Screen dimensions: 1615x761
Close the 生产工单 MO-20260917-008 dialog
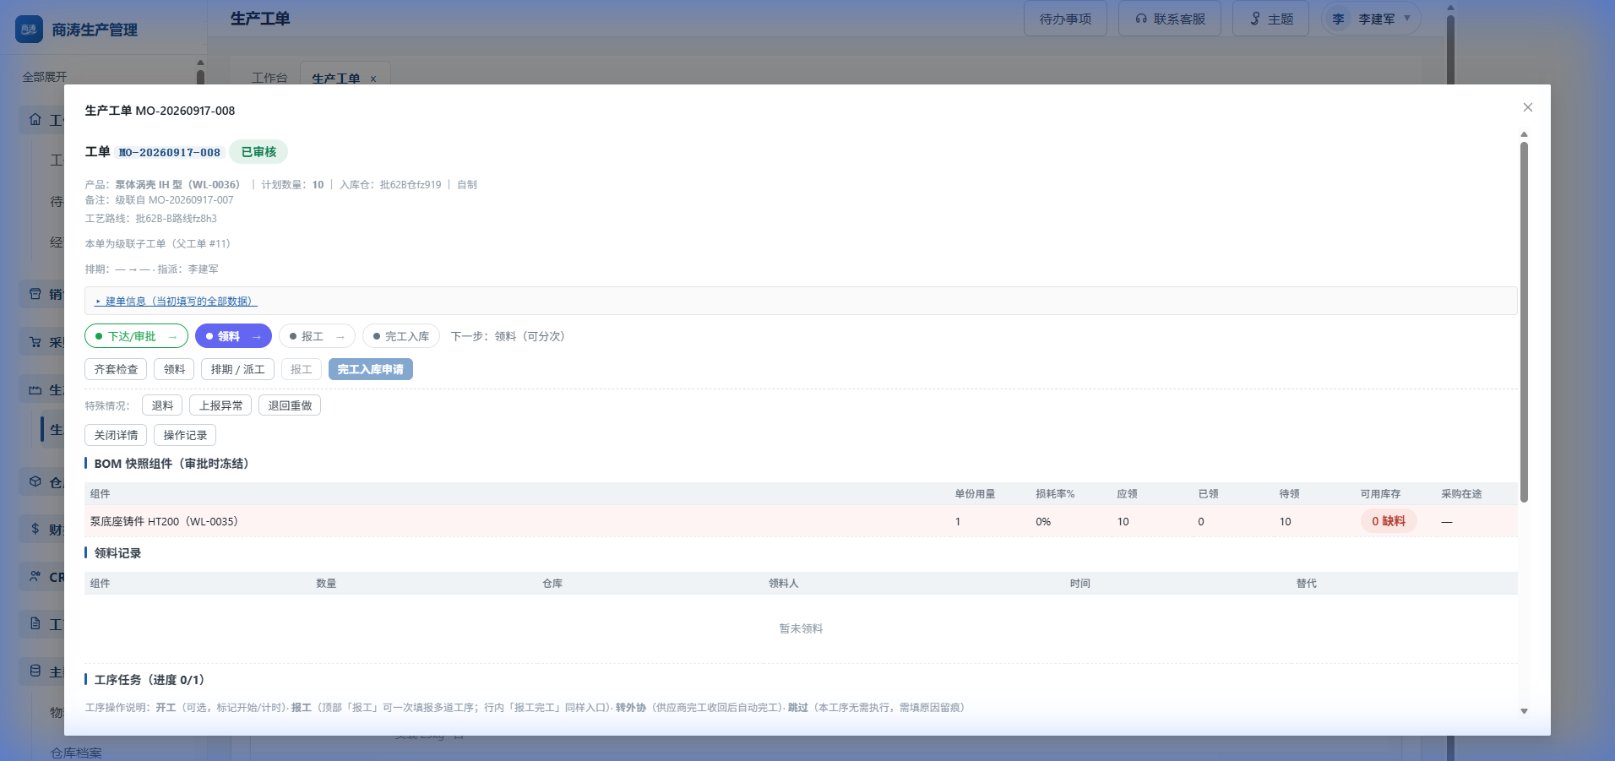tap(1527, 107)
